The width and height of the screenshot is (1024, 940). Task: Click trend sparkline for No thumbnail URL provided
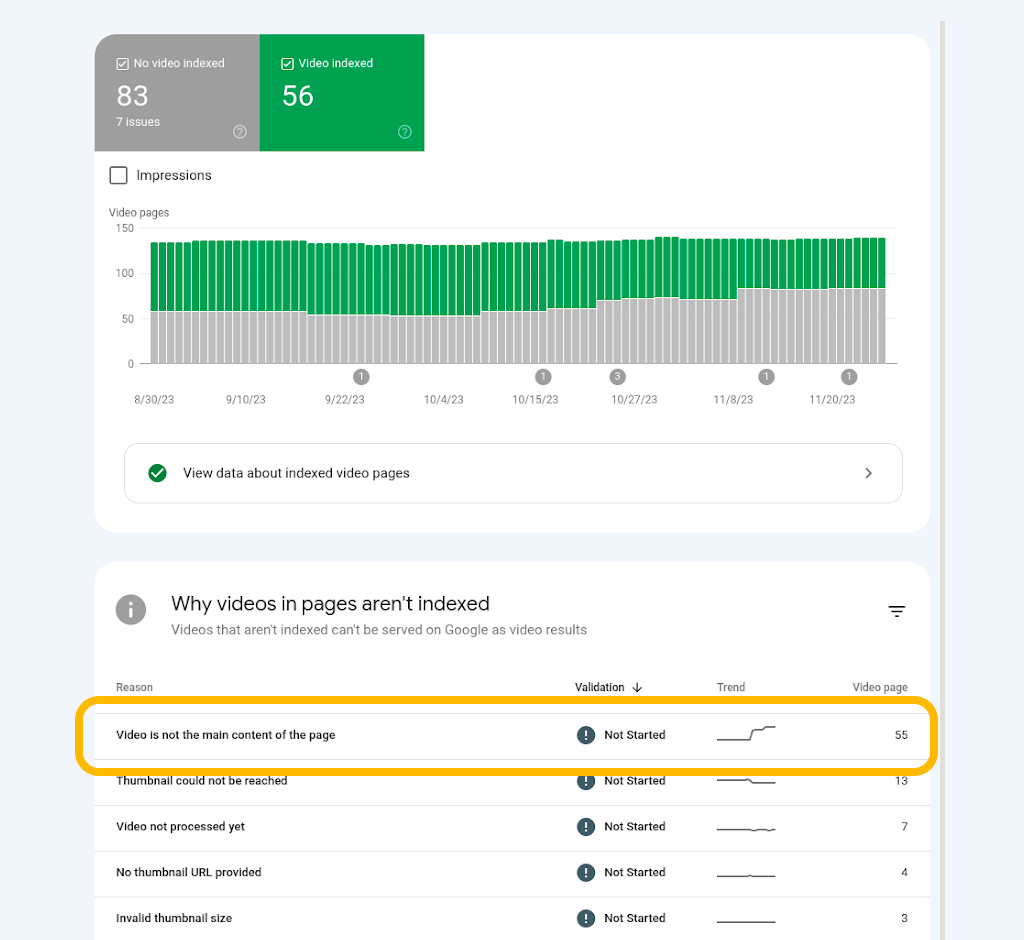point(746,875)
